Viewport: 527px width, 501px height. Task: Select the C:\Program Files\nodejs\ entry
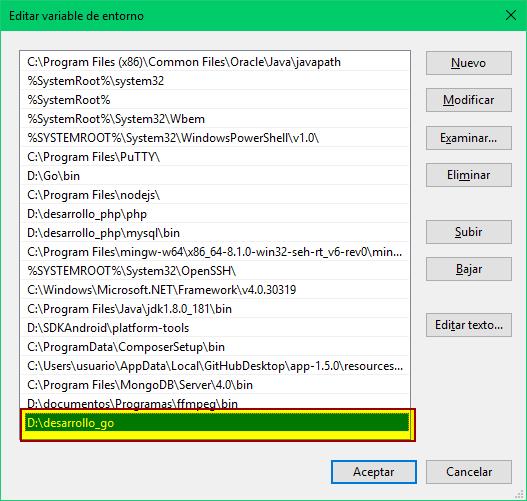215,195
